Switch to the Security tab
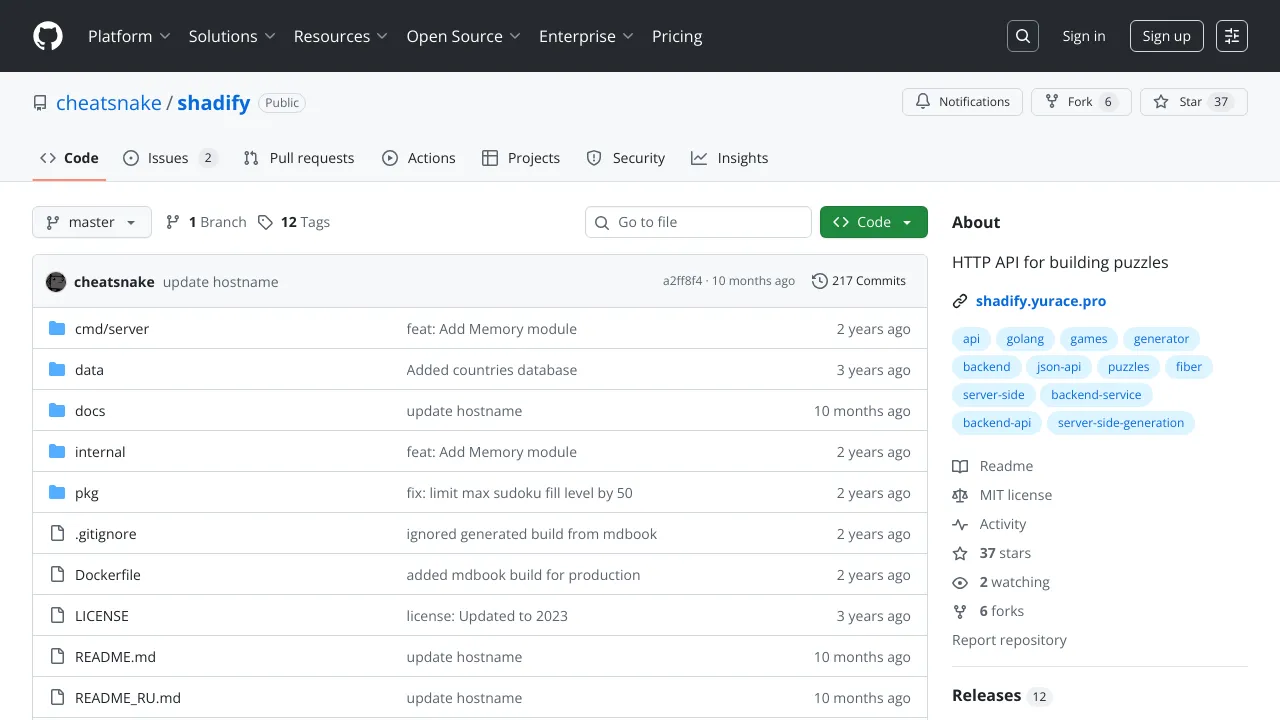 click(626, 158)
